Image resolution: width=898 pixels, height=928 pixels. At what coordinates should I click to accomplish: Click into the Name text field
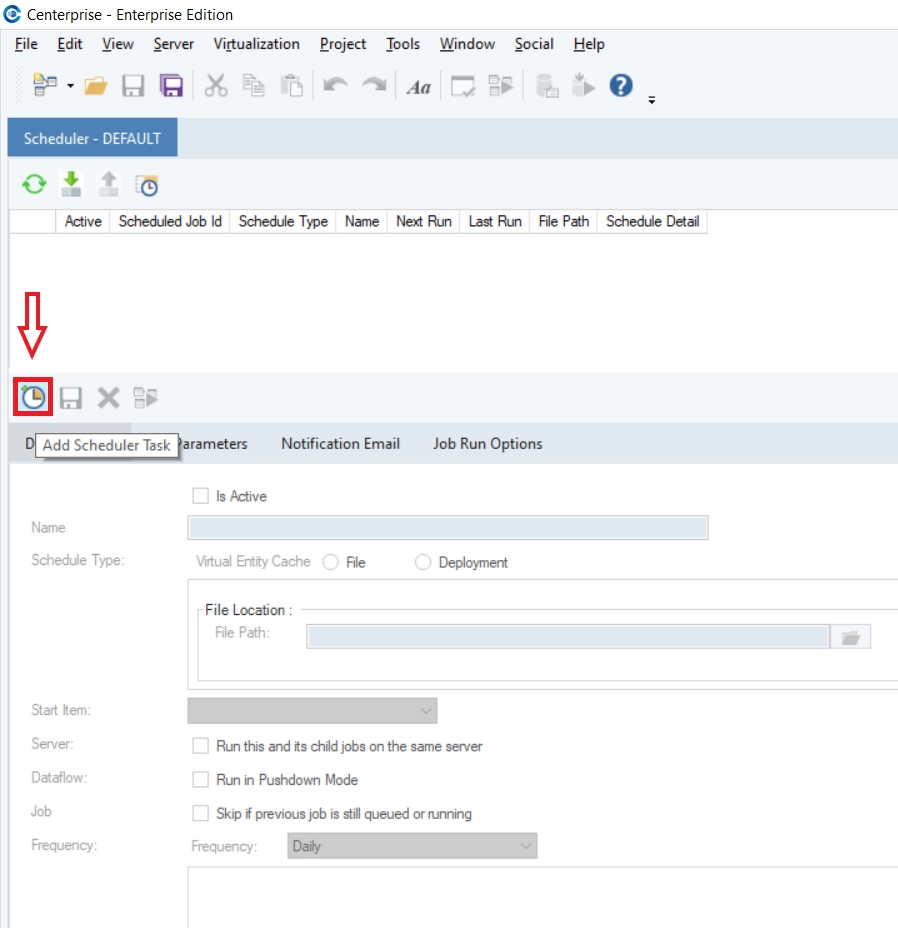coord(447,528)
